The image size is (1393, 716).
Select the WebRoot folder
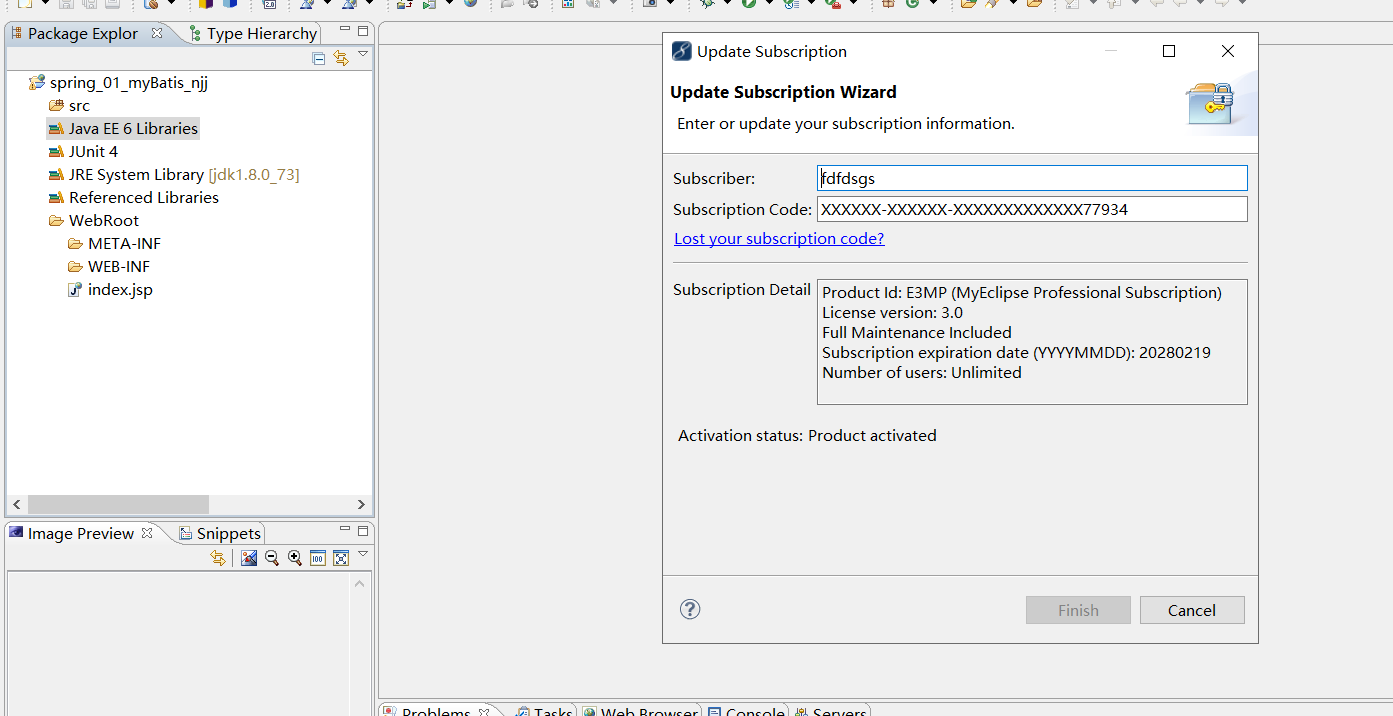(x=104, y=220)
